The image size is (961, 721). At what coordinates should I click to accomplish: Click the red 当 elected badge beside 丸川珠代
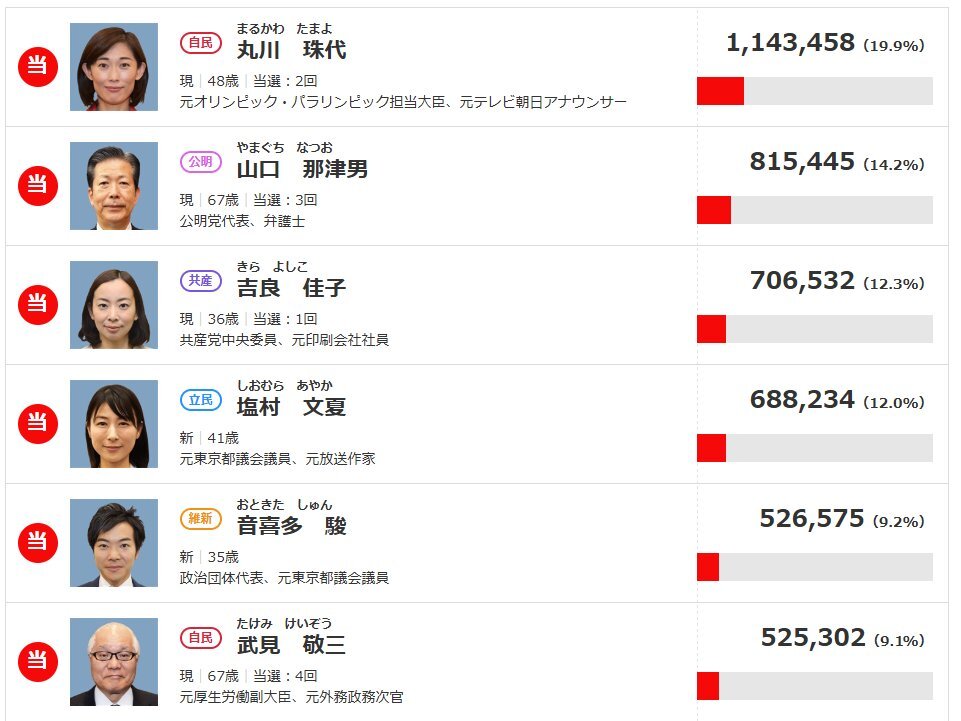pyautogui.click(x=38, y=67)
